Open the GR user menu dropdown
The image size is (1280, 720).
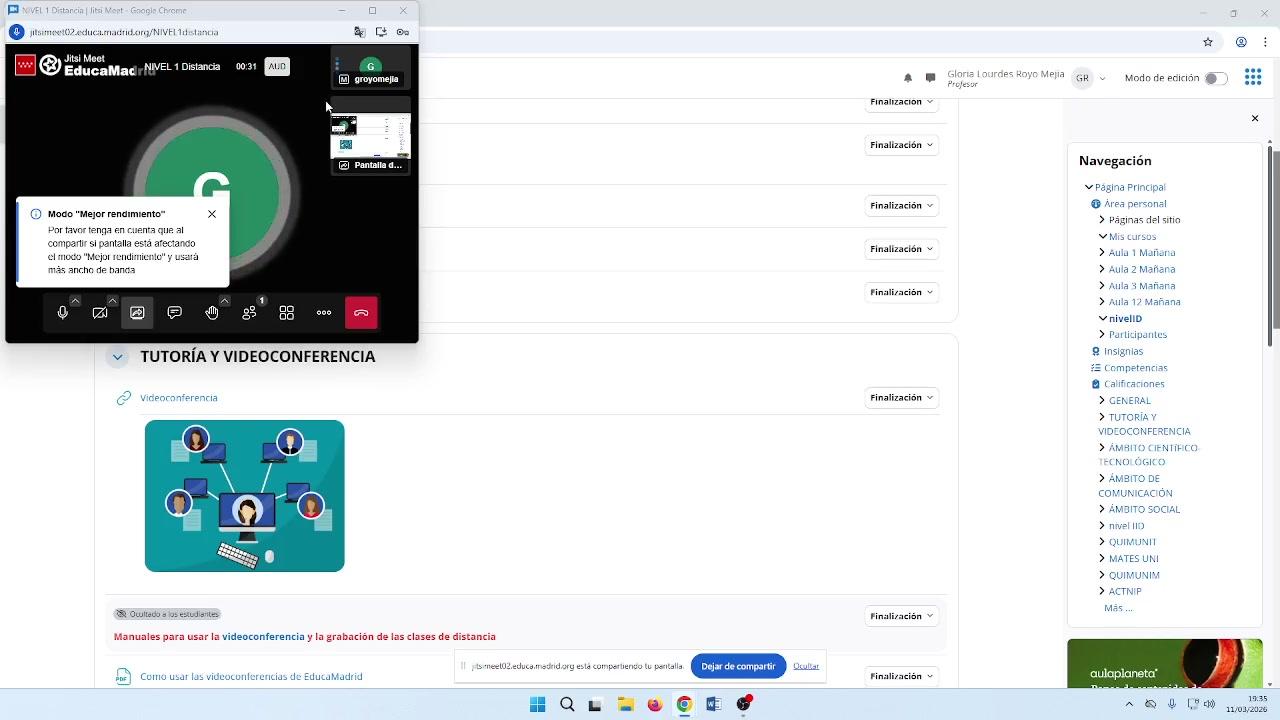(x=1089, y=78)
